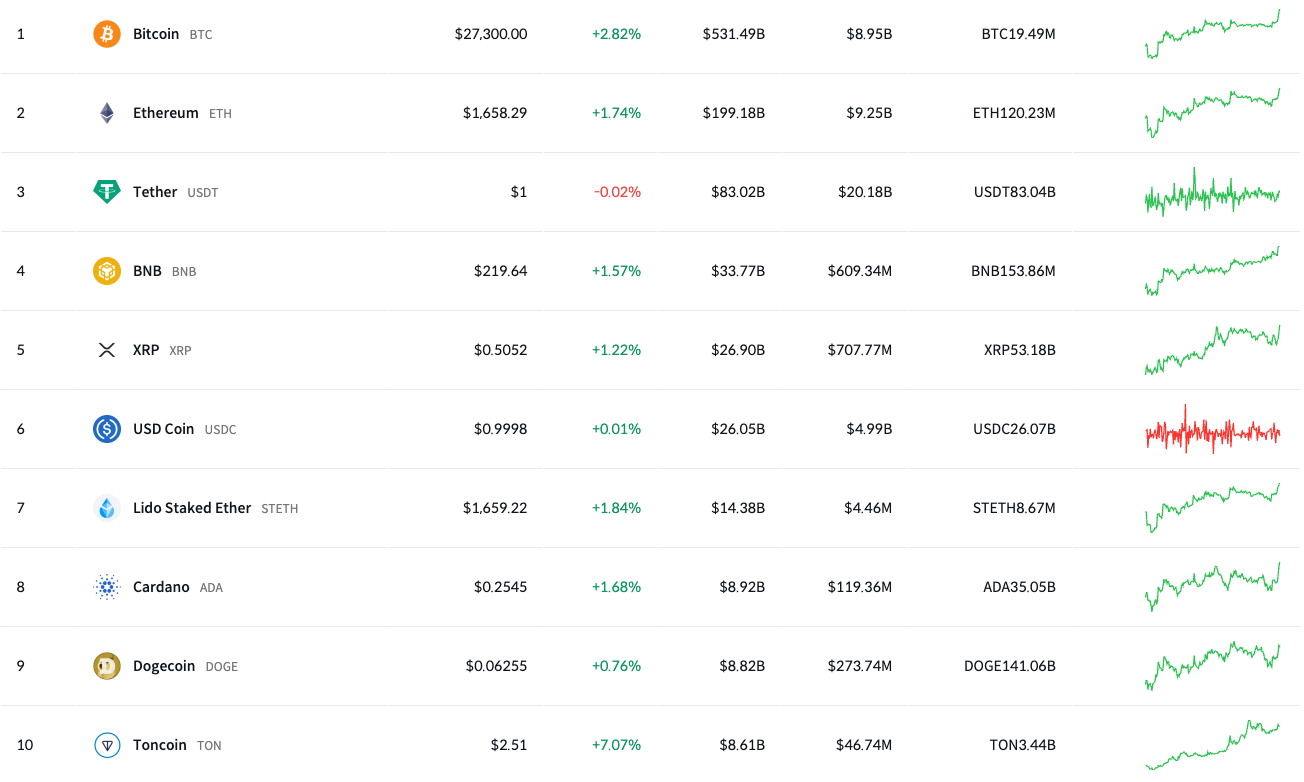Click the Toncoin triangle logo icon
The height and width of the screenshot is (782, 1304).
tap(107, 745)
